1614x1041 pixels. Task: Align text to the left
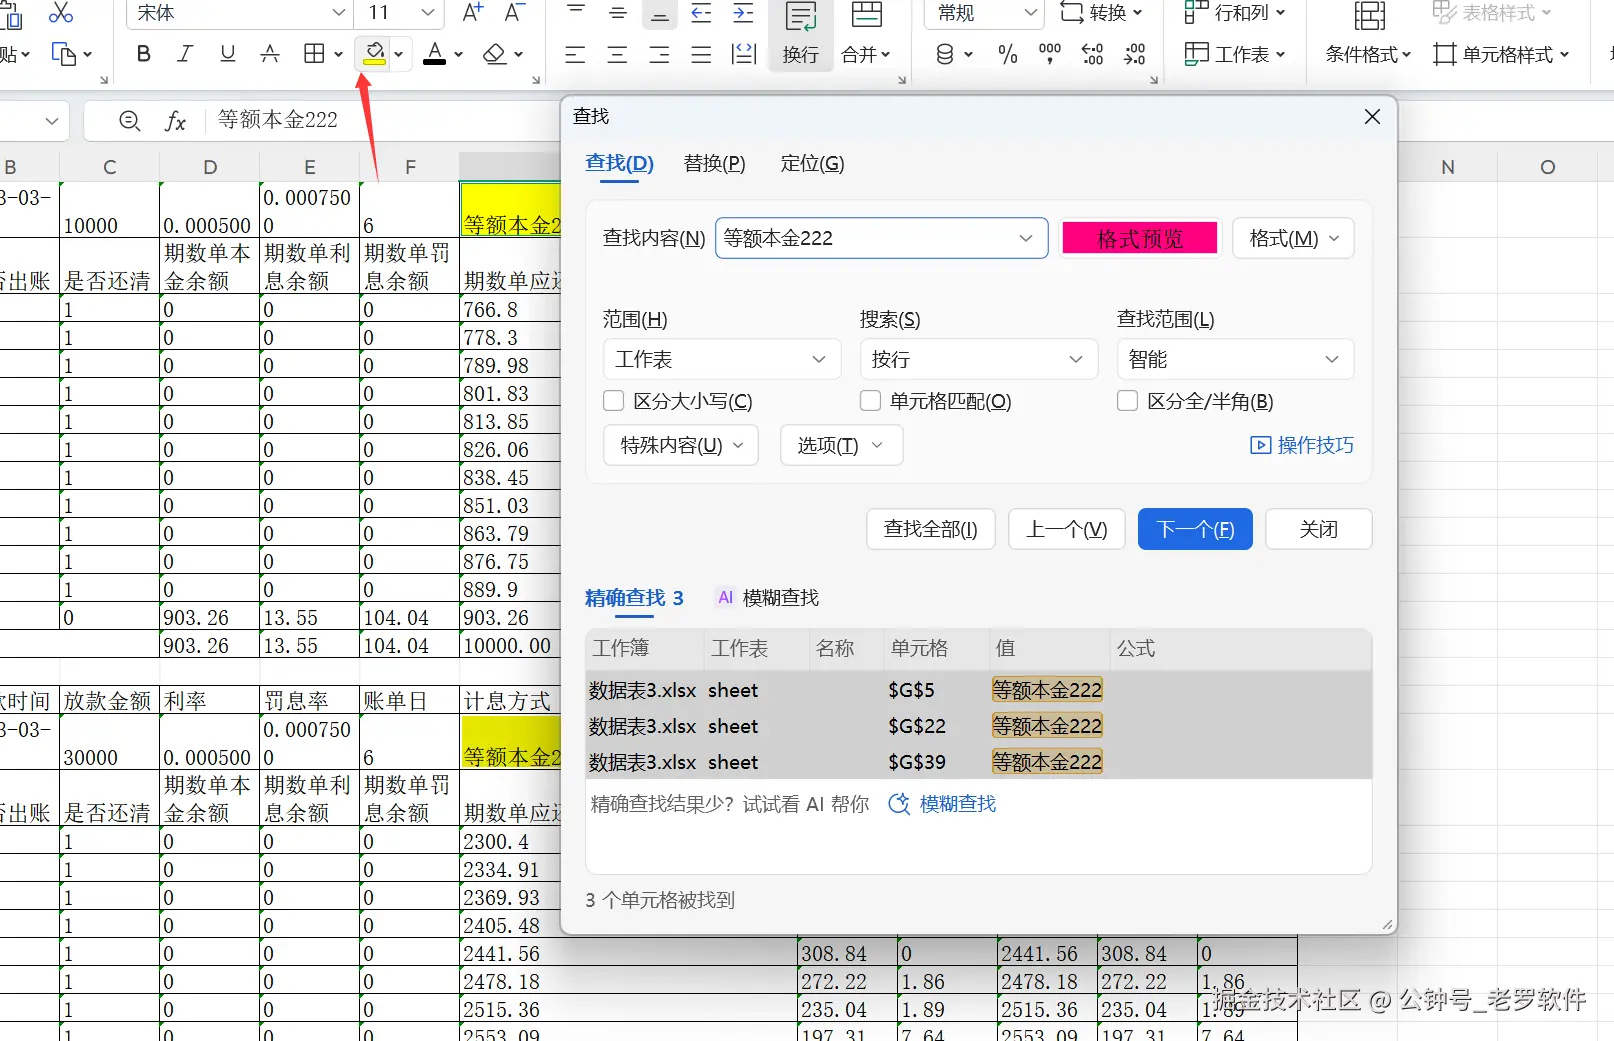click(x=575, y=55)
